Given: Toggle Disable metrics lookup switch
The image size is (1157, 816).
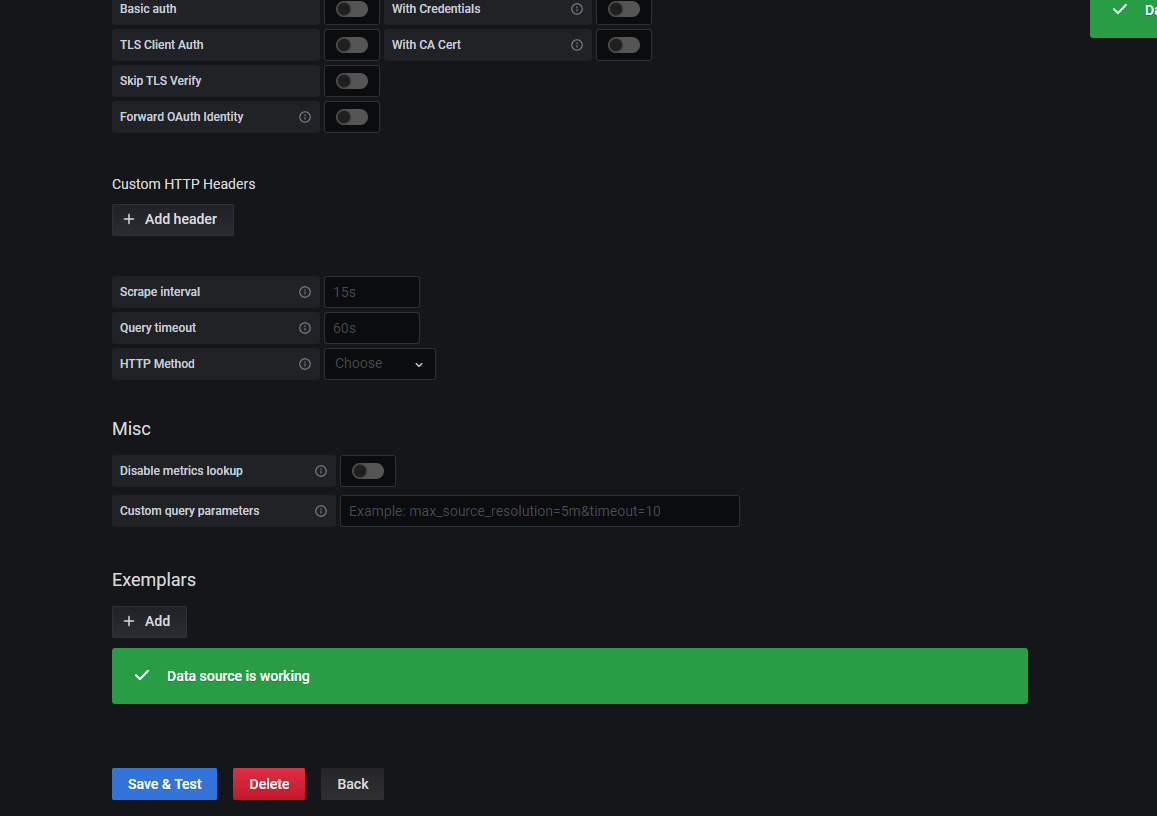Looking at the screenshot, I should pyautogui.click(x=367, y=471).
